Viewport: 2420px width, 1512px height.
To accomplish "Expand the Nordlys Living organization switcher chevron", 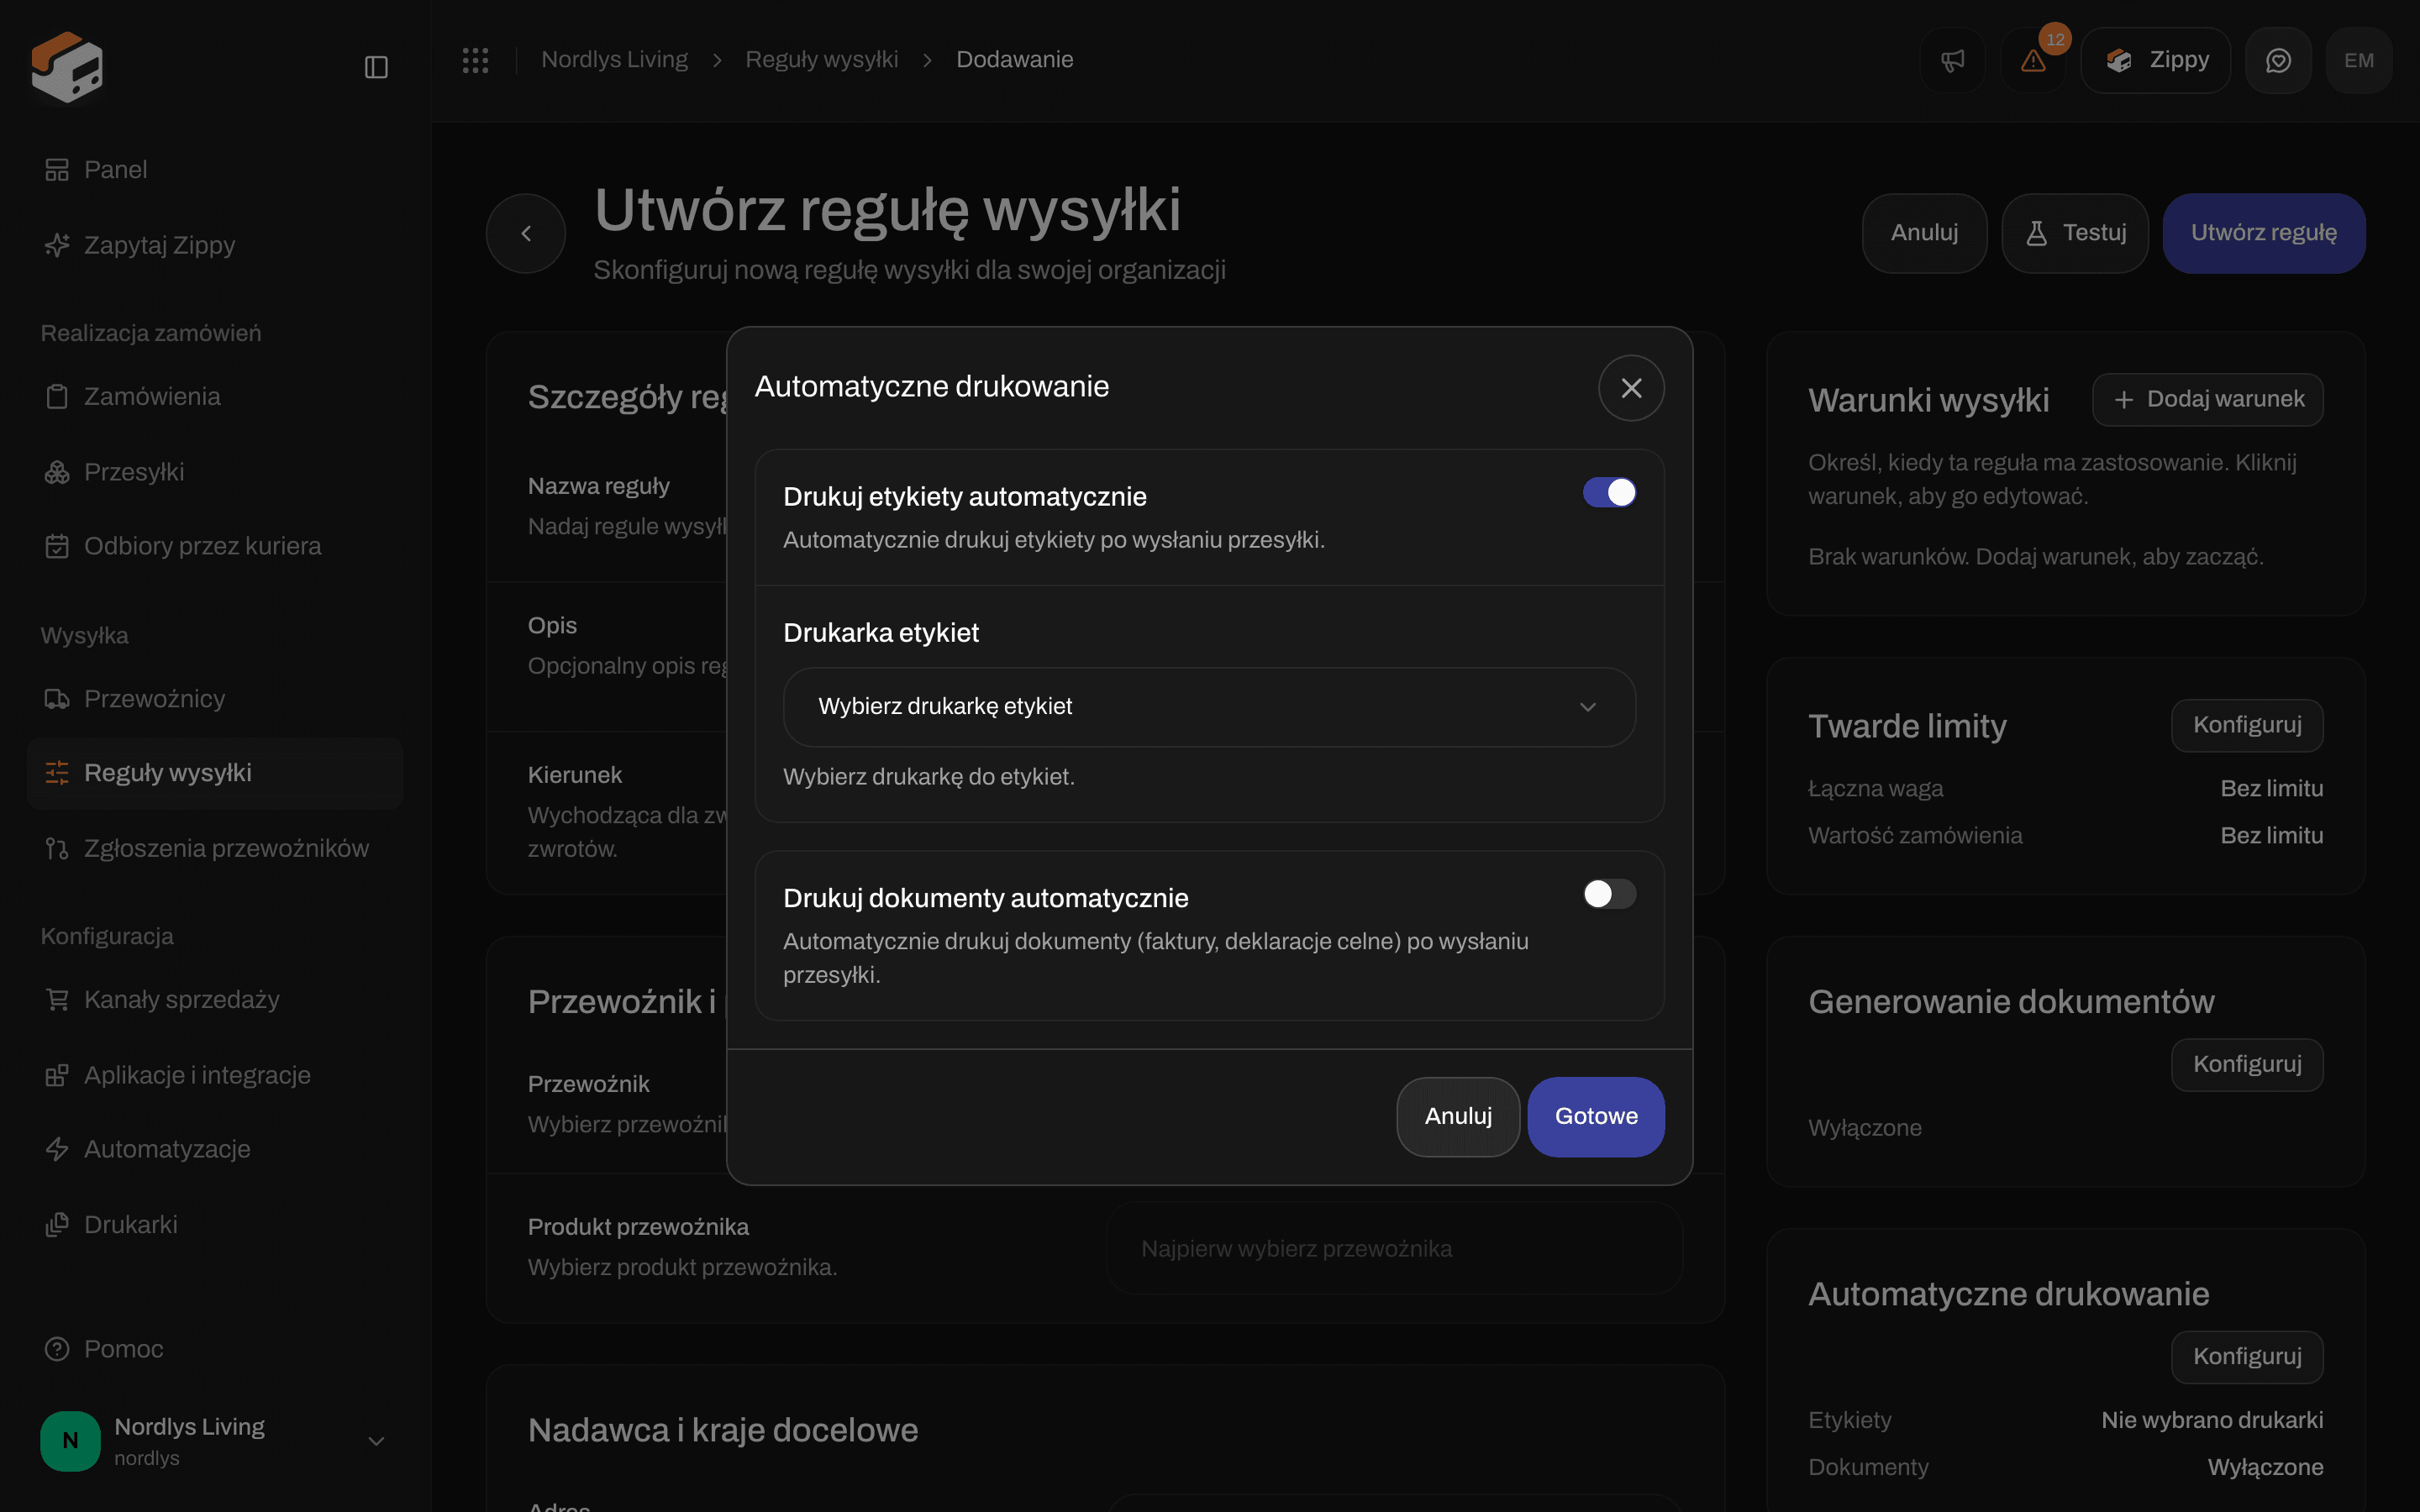I will pos(376,1441).
